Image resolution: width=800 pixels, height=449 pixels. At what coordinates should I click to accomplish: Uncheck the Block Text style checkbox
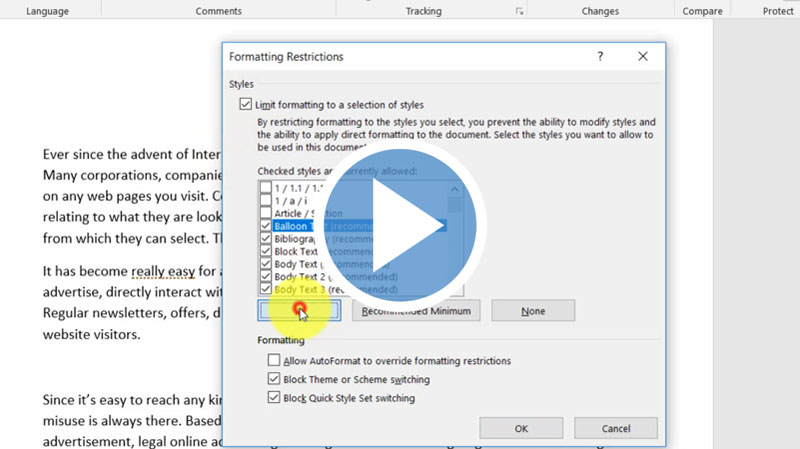(x=265, y=251)
